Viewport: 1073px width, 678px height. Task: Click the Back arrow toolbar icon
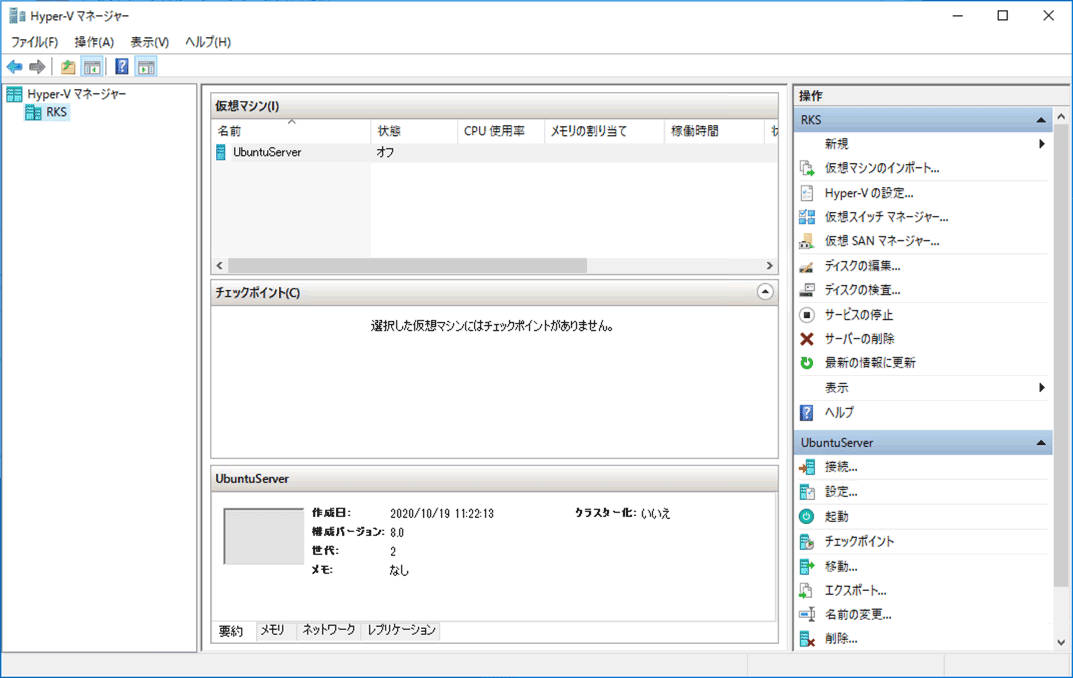tap(14, 66)
